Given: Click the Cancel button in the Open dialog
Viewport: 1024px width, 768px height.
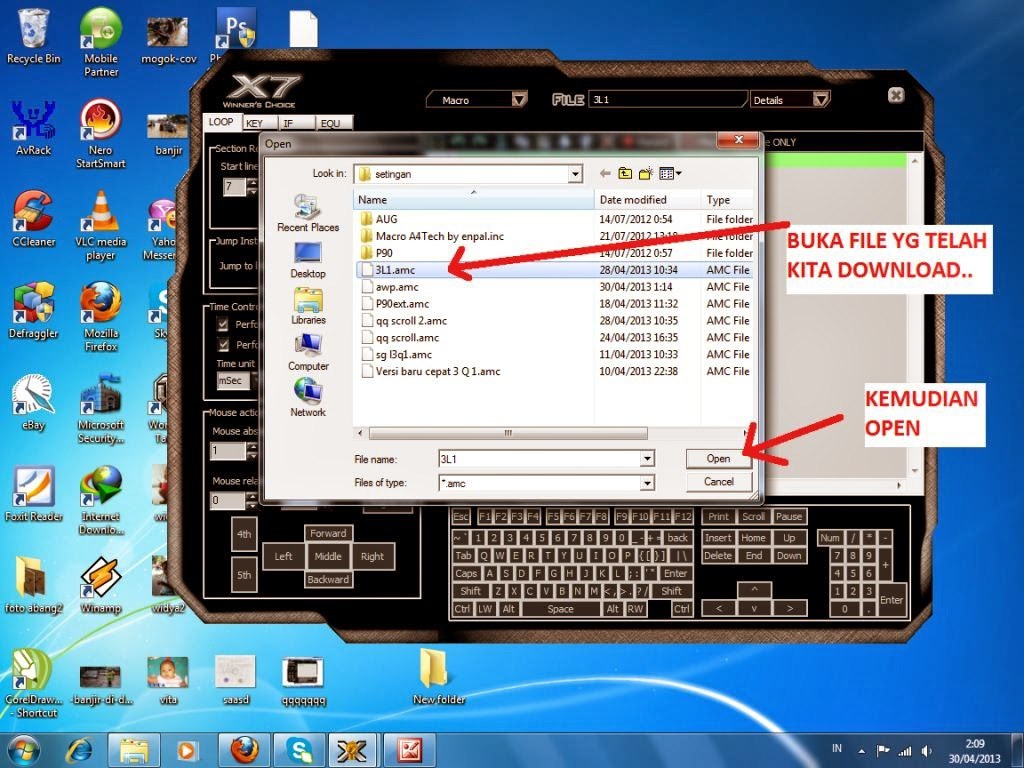Looking at the screenshot, I should click(717, 481).
